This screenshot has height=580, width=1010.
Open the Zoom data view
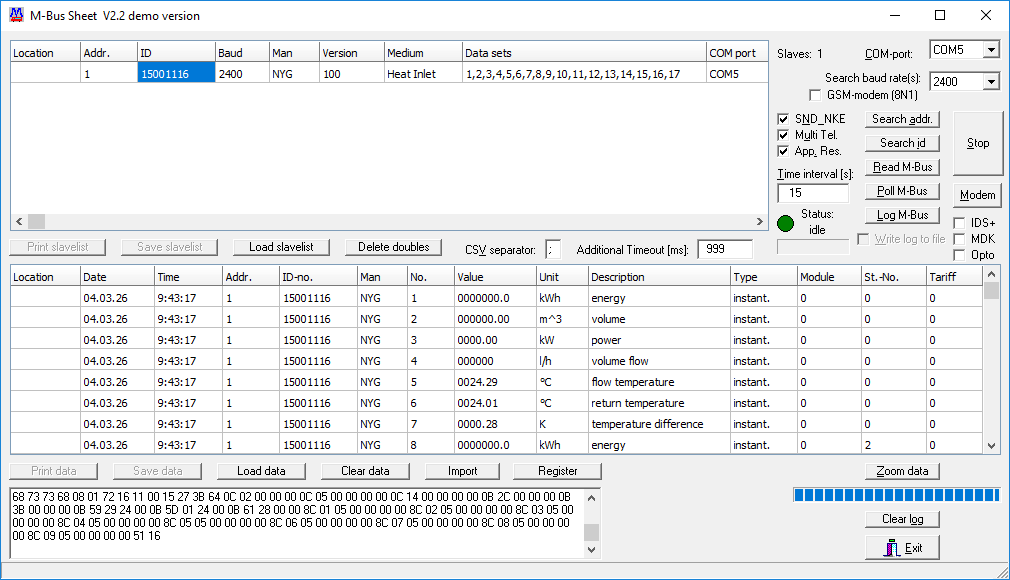[x=902, y=471]
